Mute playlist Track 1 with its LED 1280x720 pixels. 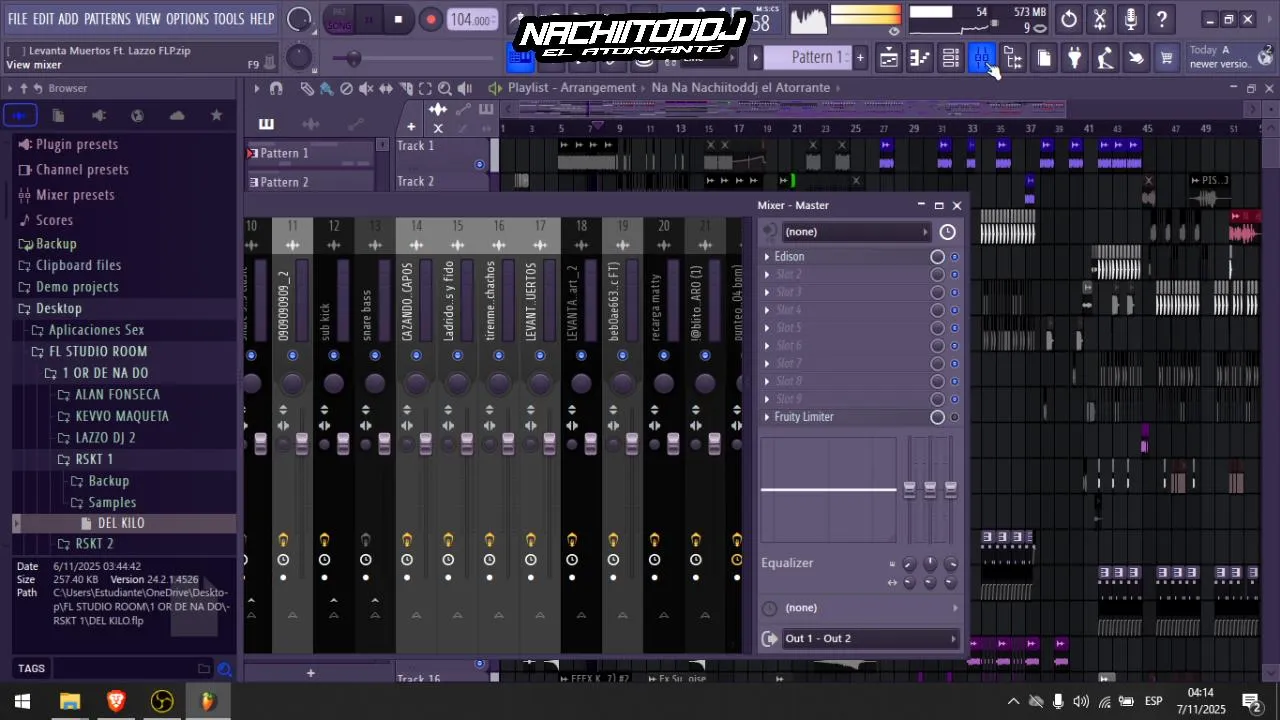pos(479,164)
